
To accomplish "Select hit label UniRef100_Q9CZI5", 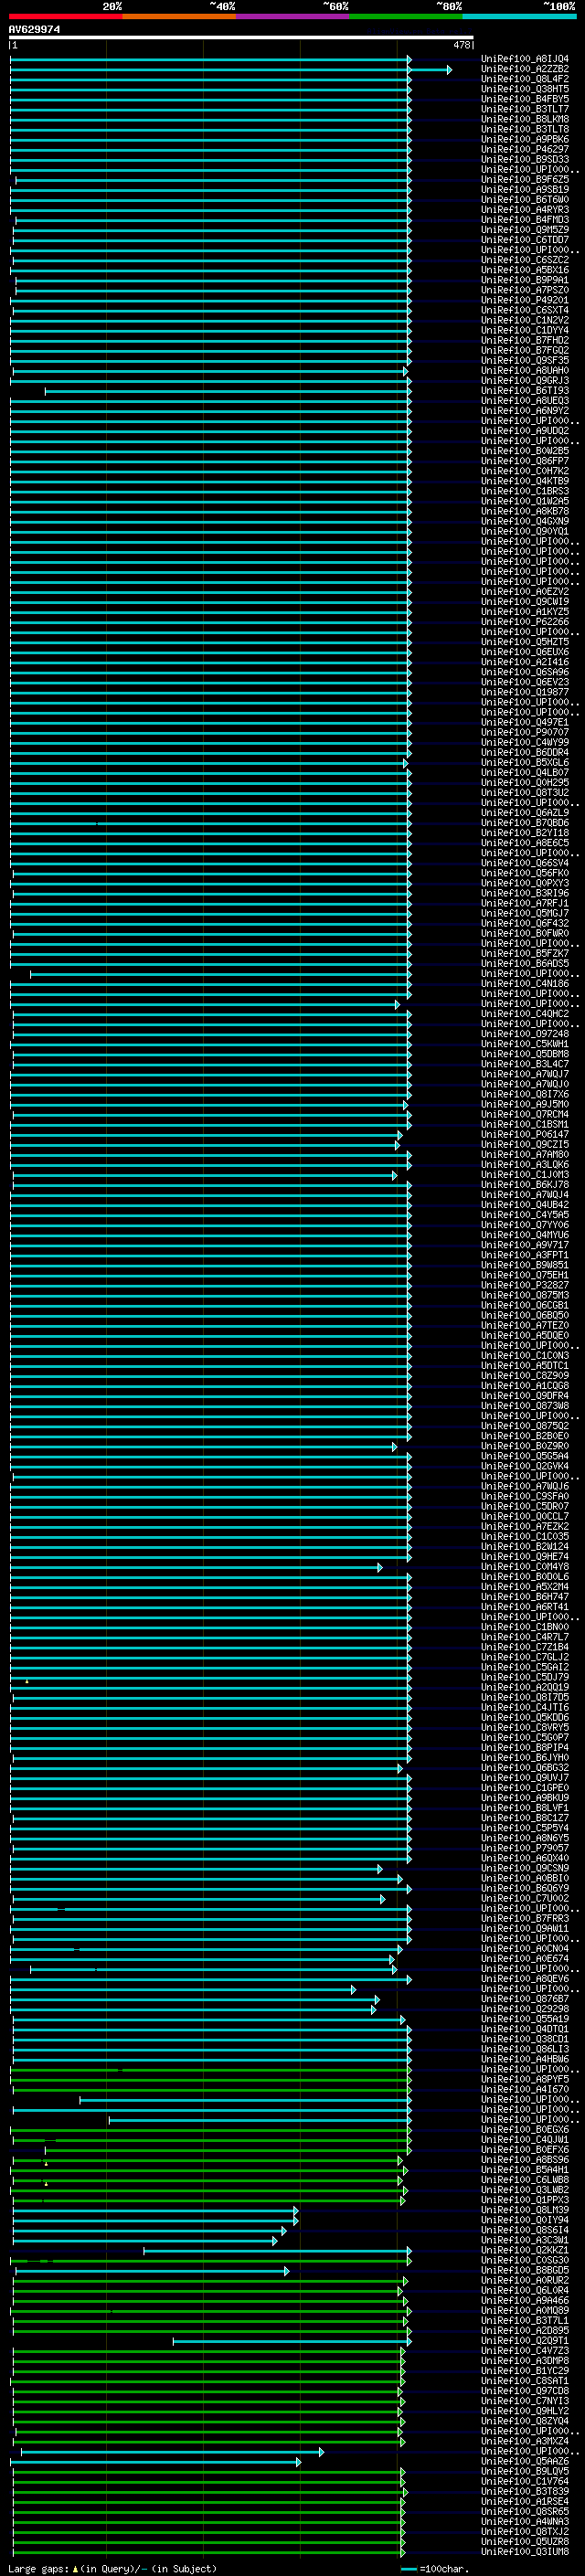I will [x=525, y=1144].
